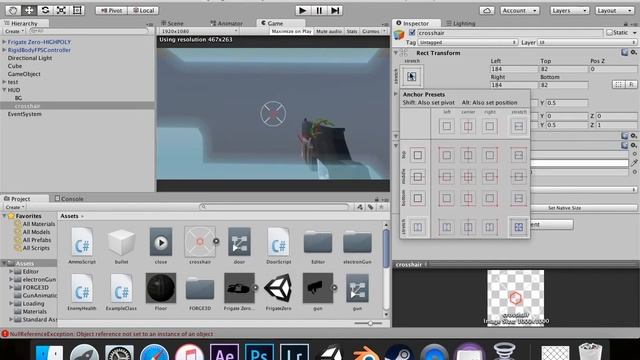640x360 pixels.
Task: Select the Rect transform tool
Action: coord(77,10)
